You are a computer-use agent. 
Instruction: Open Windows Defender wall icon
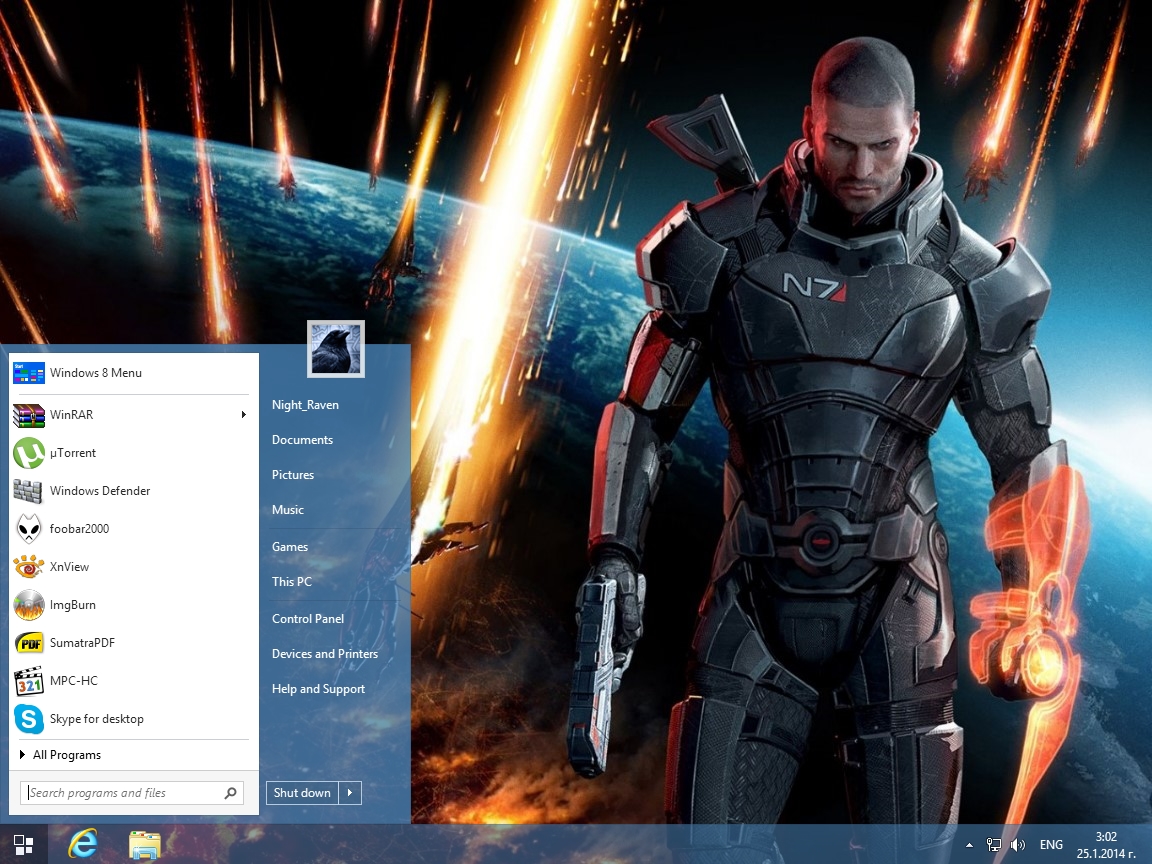click(x=28, y=491)
